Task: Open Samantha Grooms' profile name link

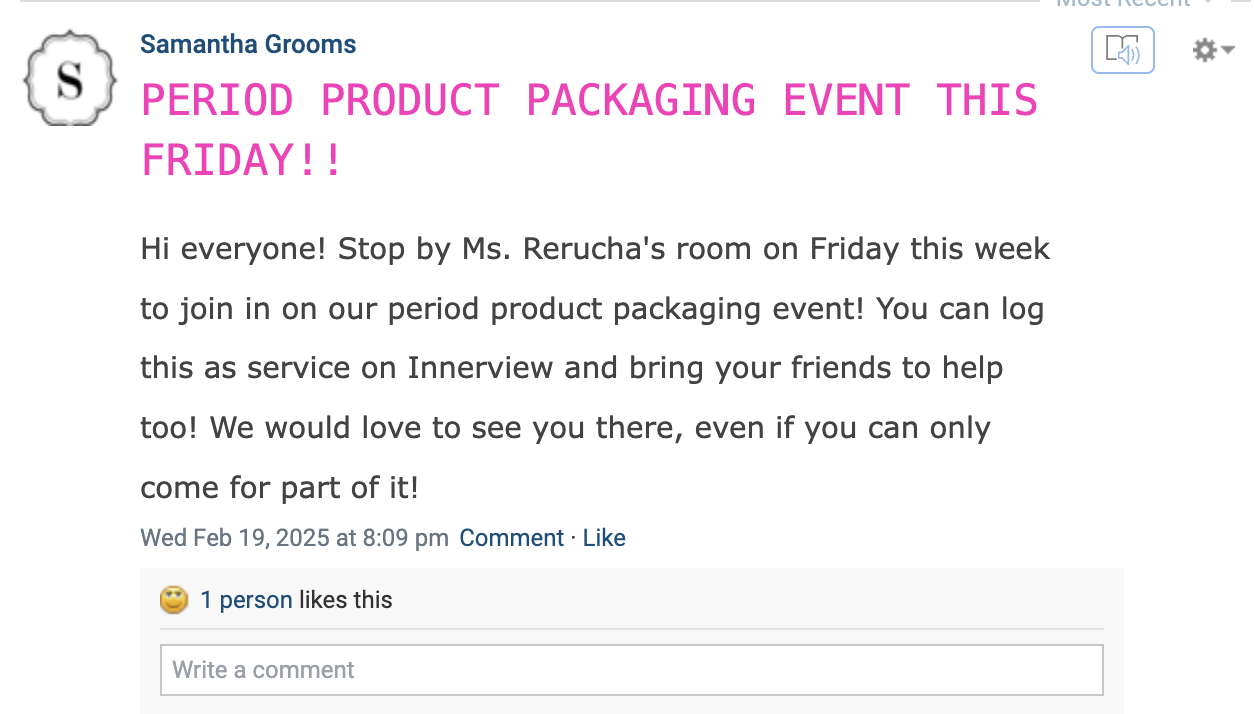Action: tap(248, 44)
